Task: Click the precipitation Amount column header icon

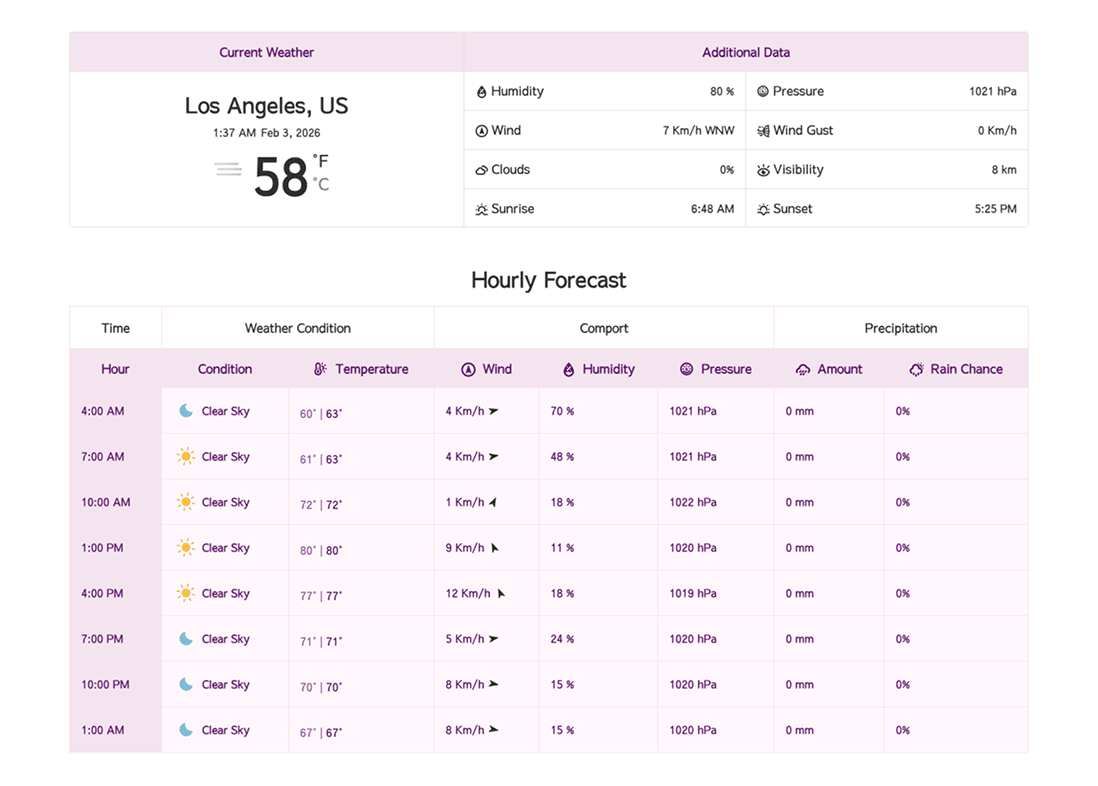Action: click(803, 369)
